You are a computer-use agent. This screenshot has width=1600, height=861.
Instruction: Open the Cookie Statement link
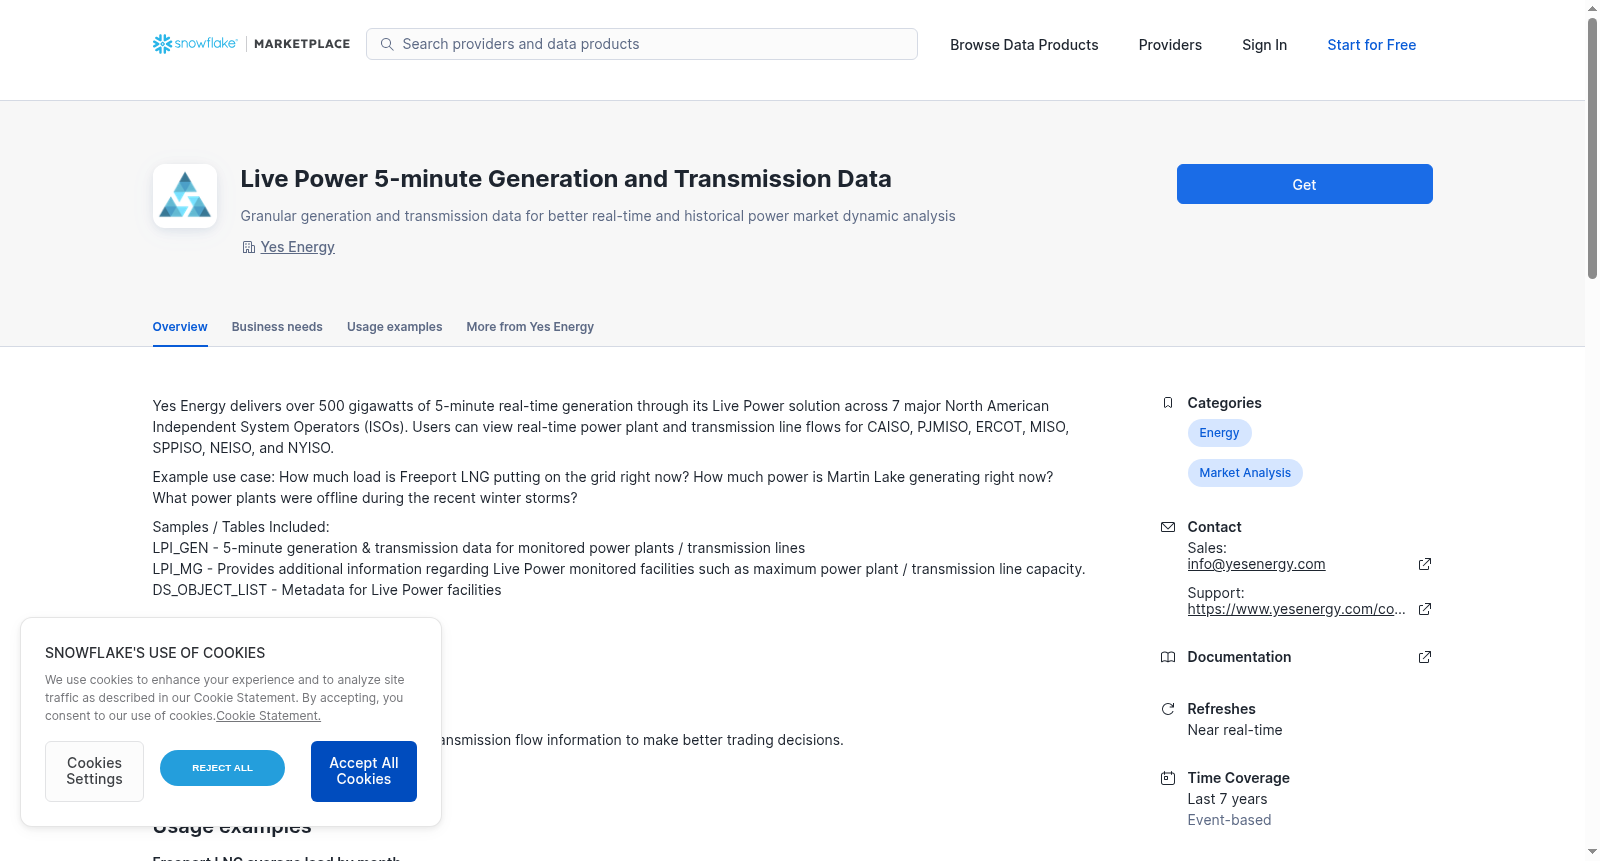coord(268,716)
